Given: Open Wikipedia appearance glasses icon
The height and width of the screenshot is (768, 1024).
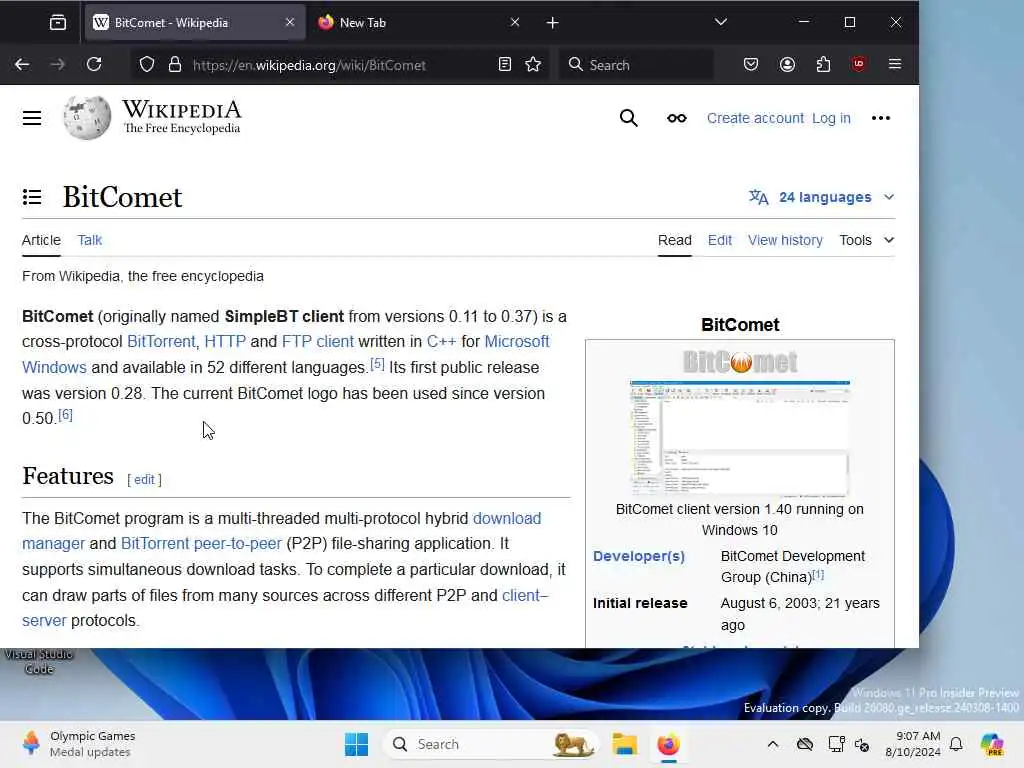Looking at the screenshot, I should coord(677,118).
